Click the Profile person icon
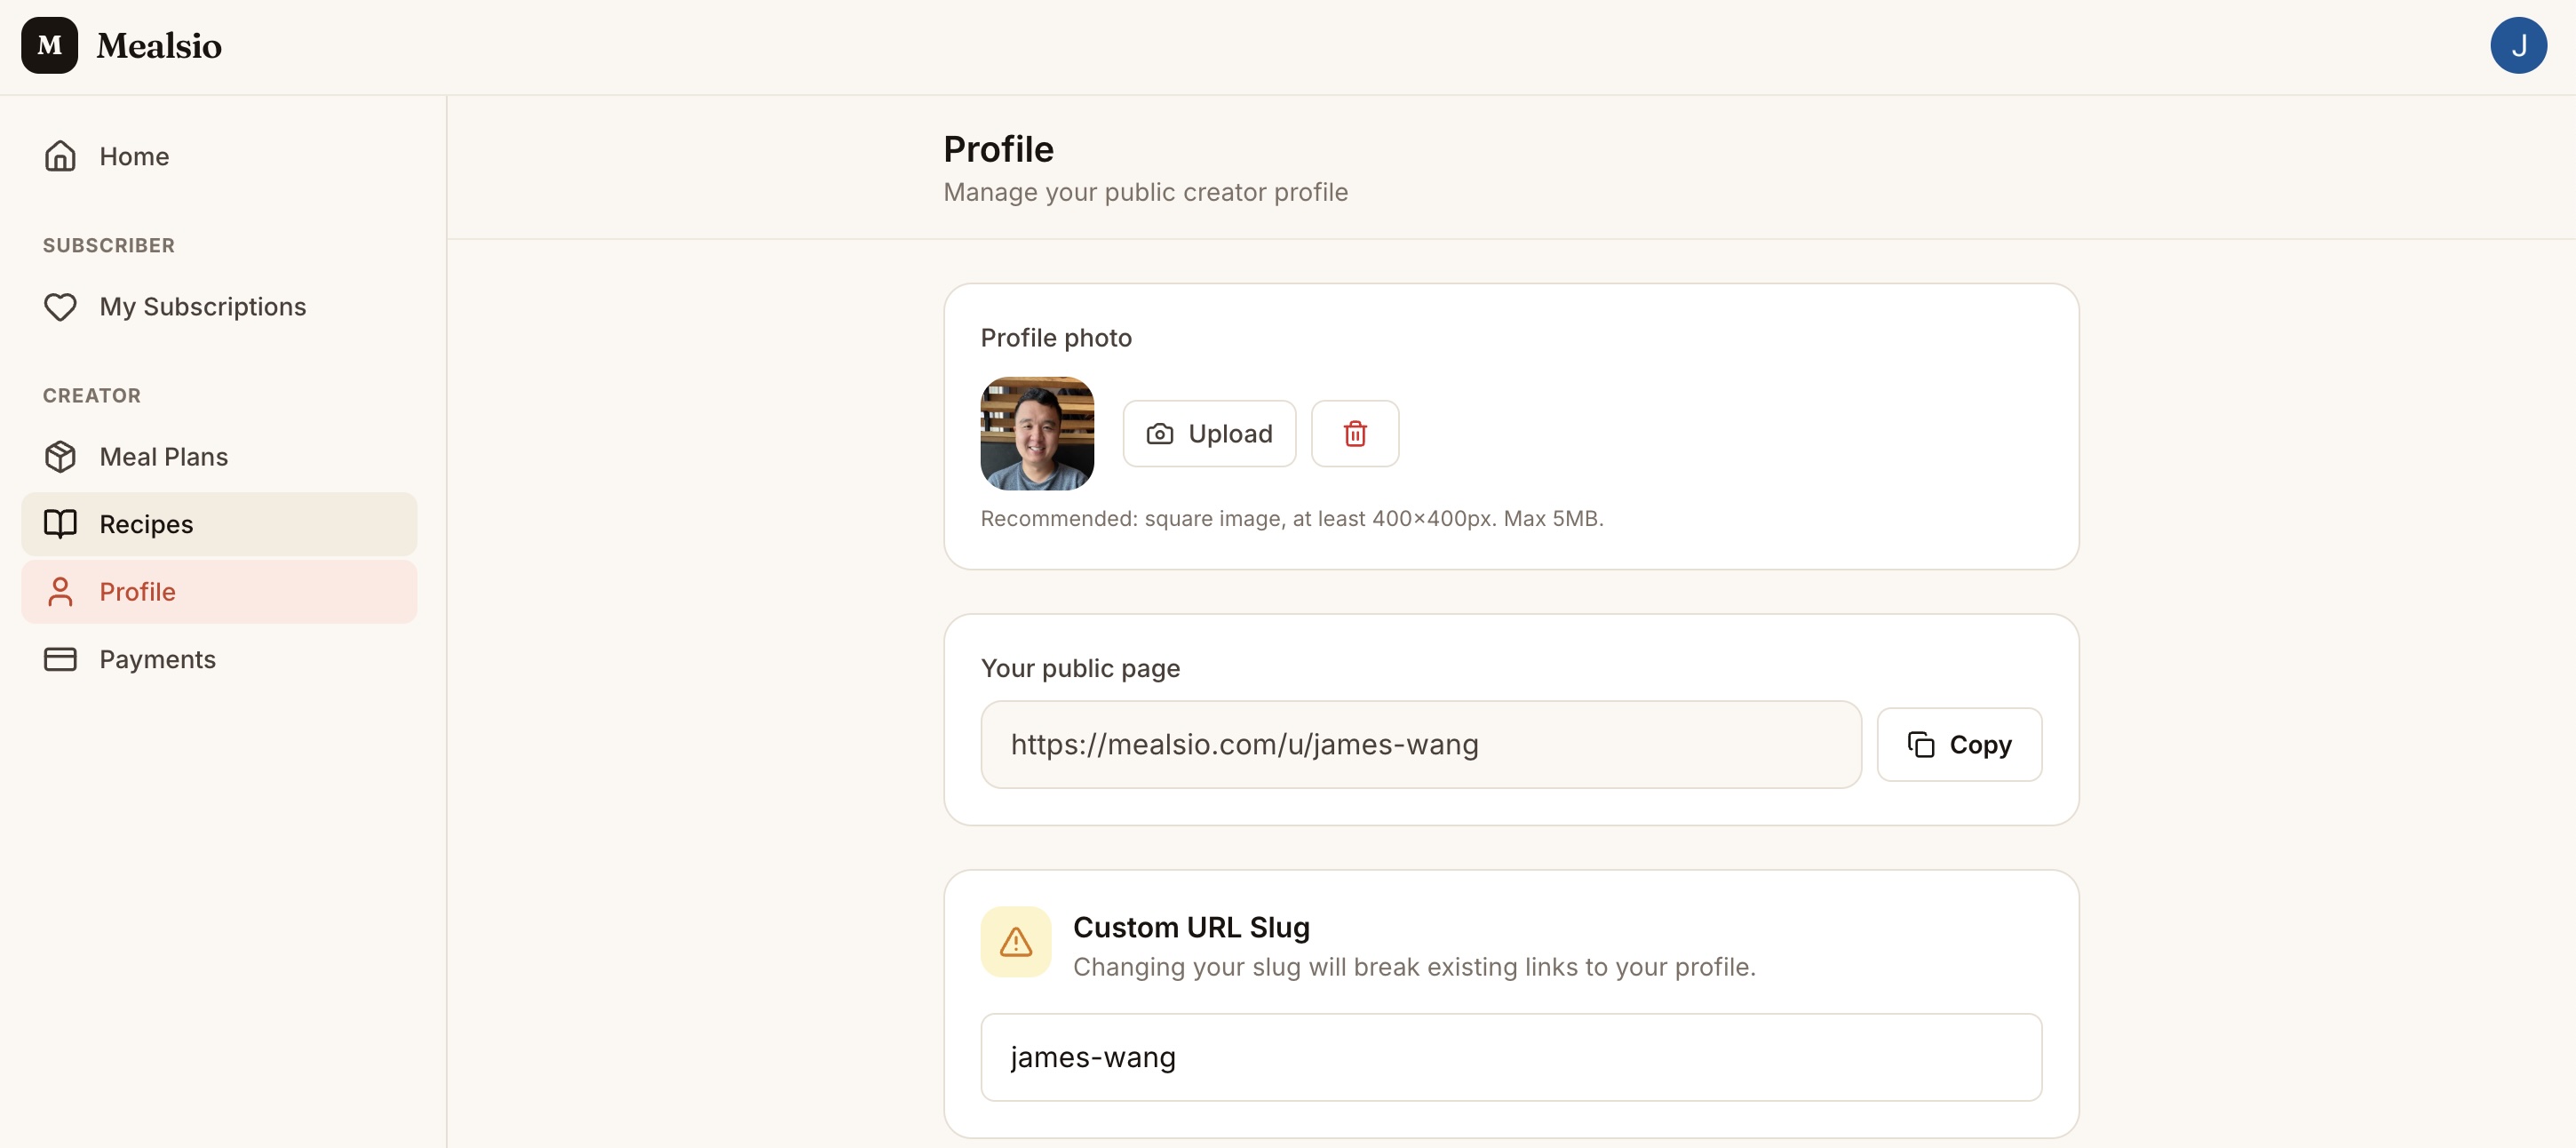2576x1148 pixels. point(60,592)
